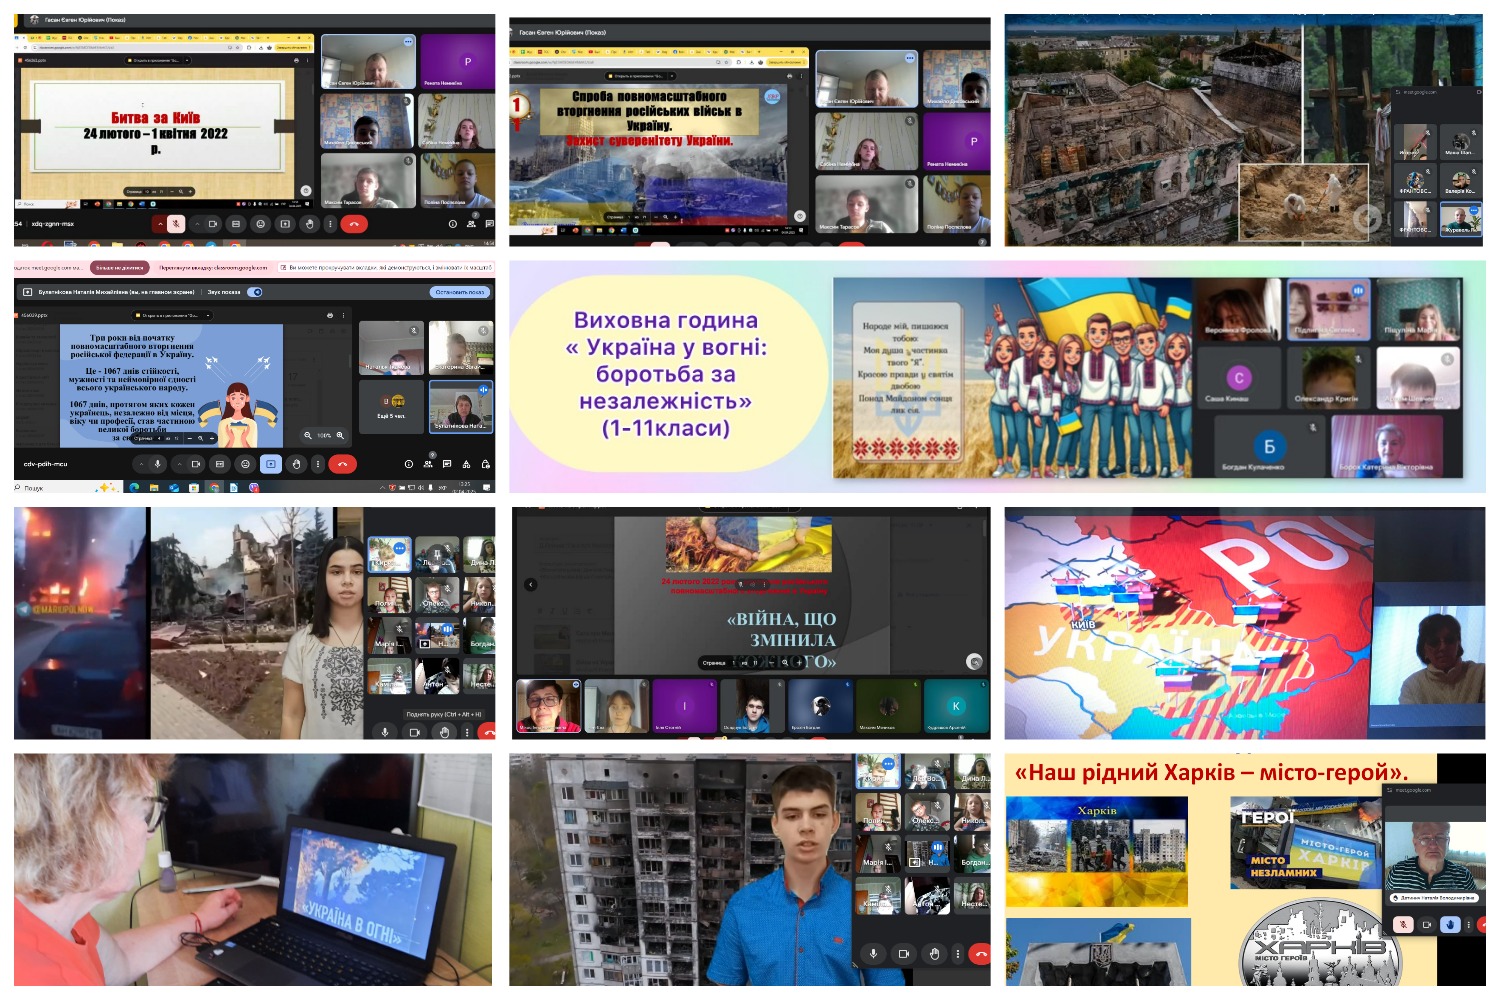
Task: Toggle camera below the burned high-rise video
Action: (903, 954)
